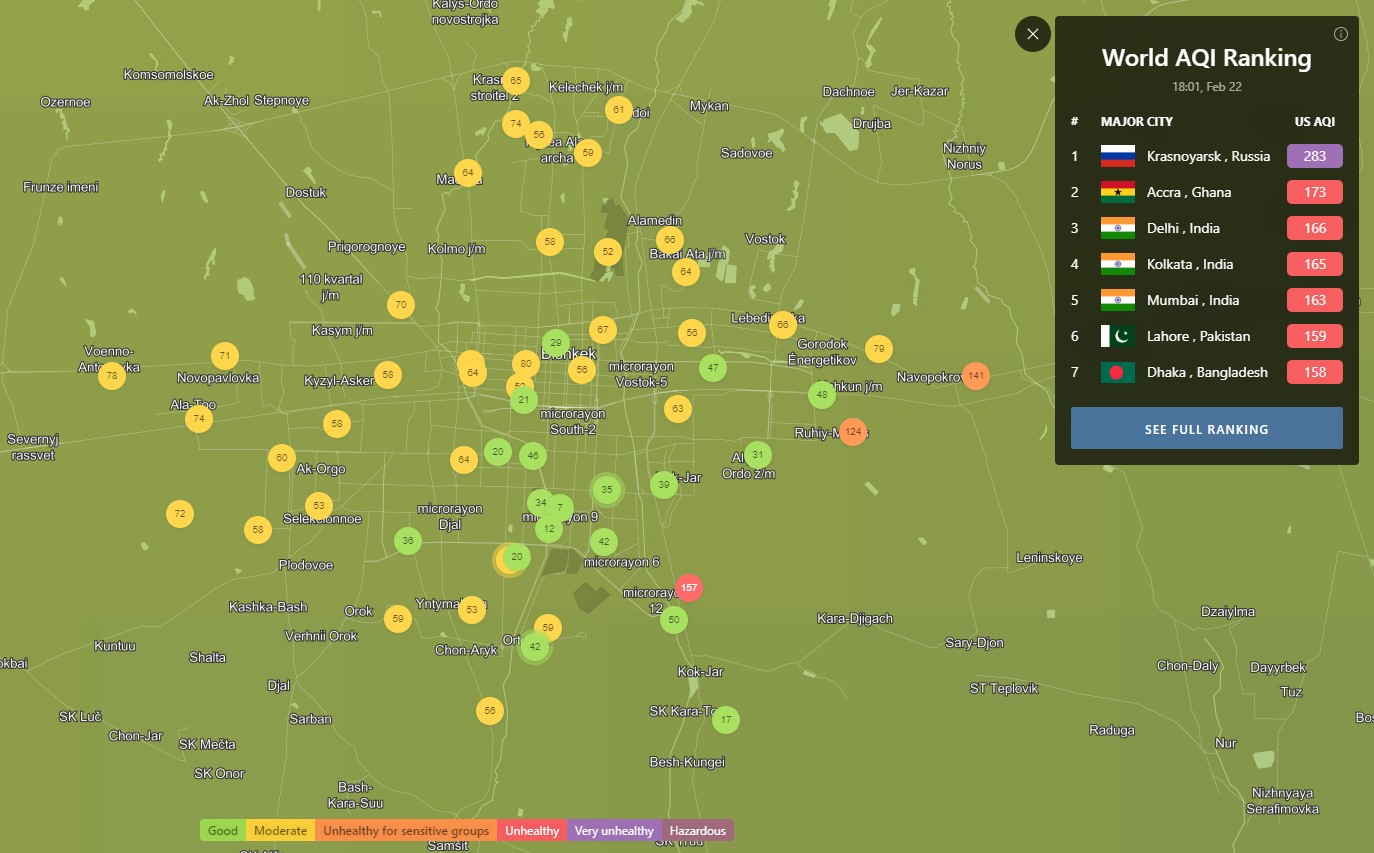This screenshot has height=853, width=1374.
Task: Open the green 17 AQI station marker
Action: pyautogui.click(x=726, y=719)
